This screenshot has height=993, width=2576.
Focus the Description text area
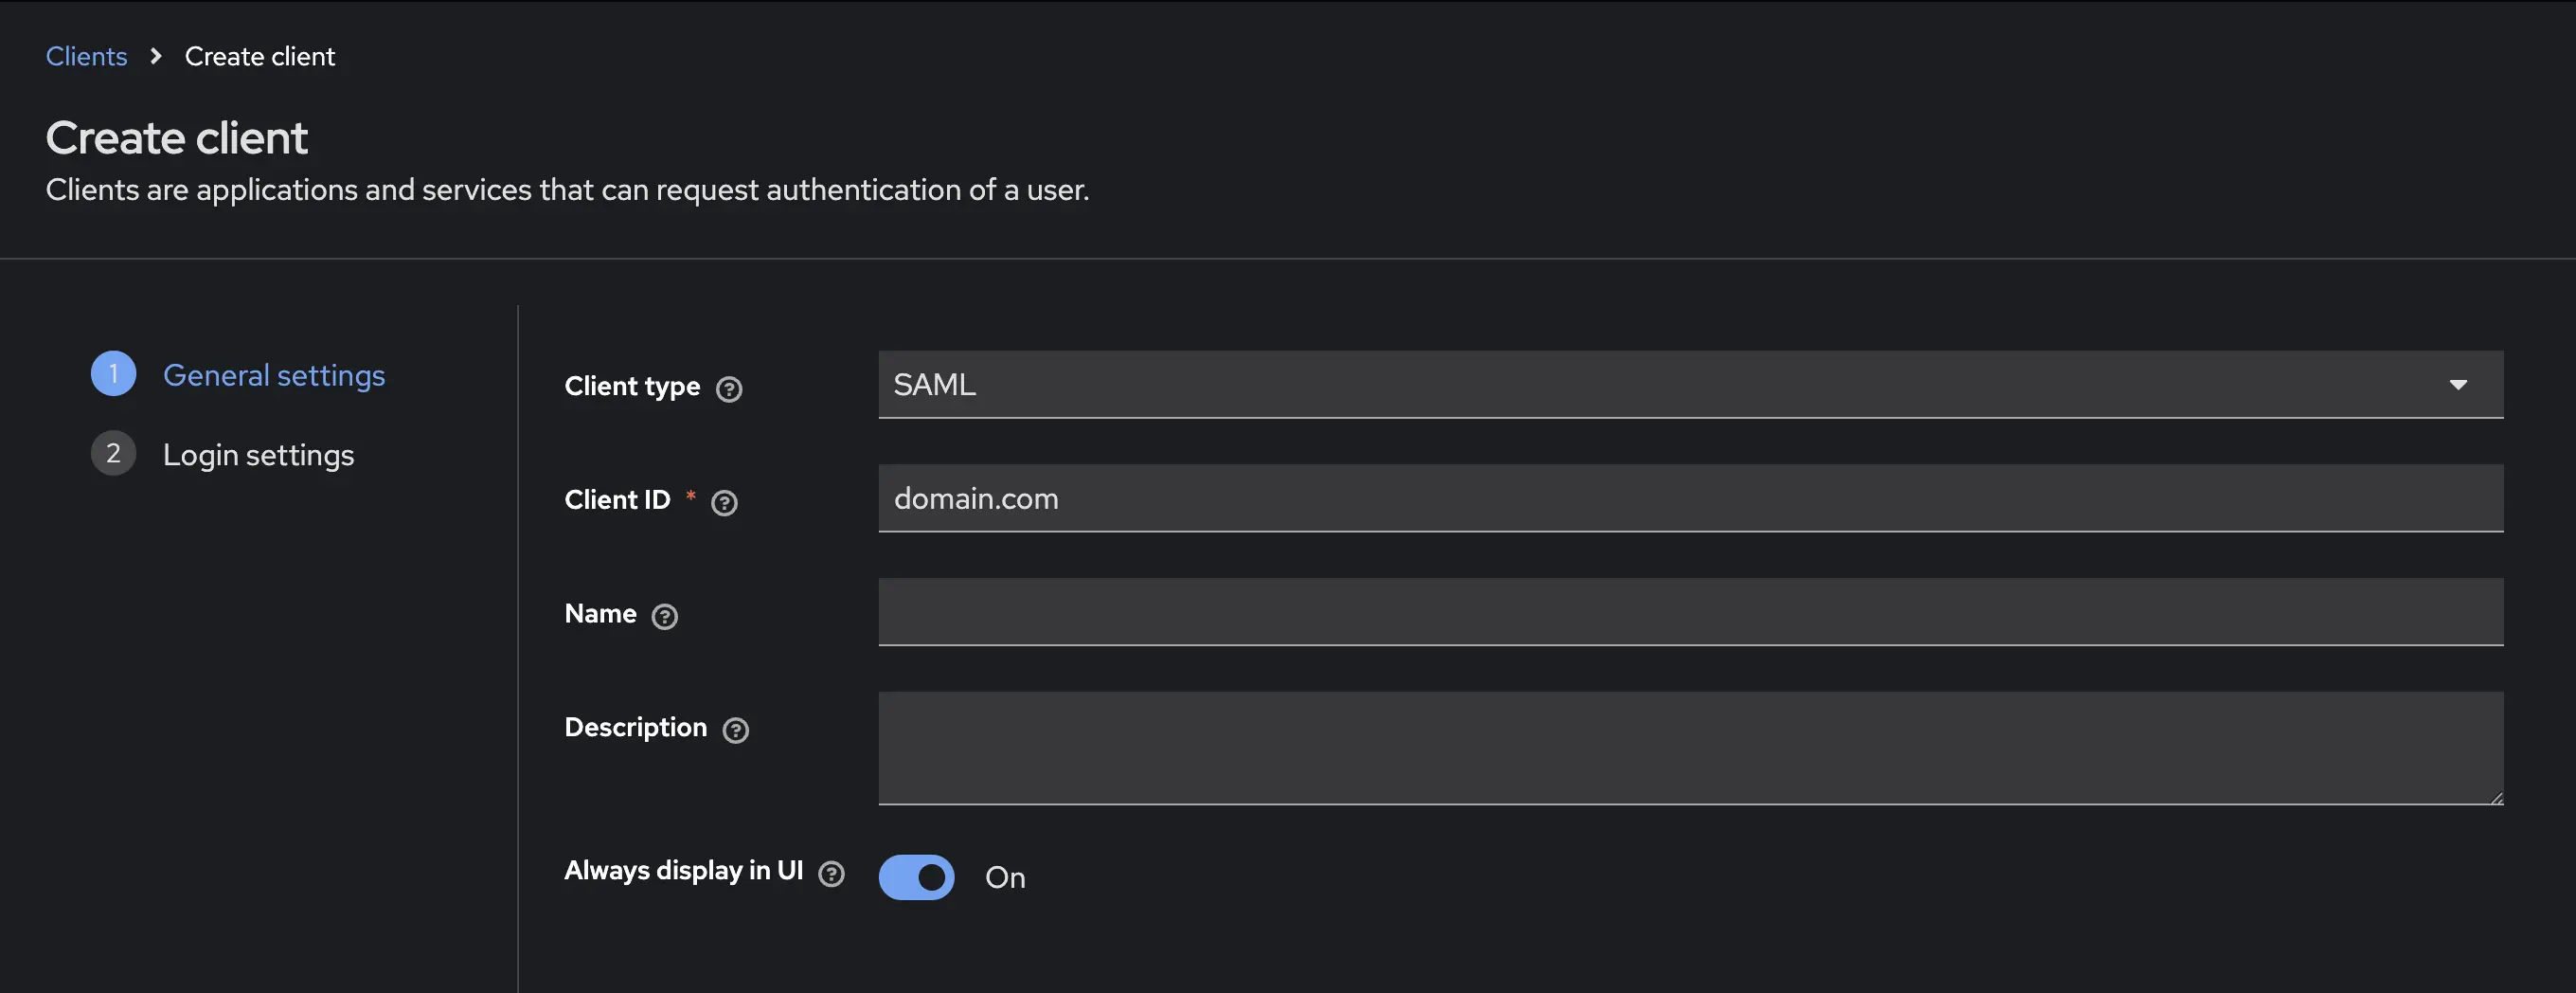point(1690,748)
